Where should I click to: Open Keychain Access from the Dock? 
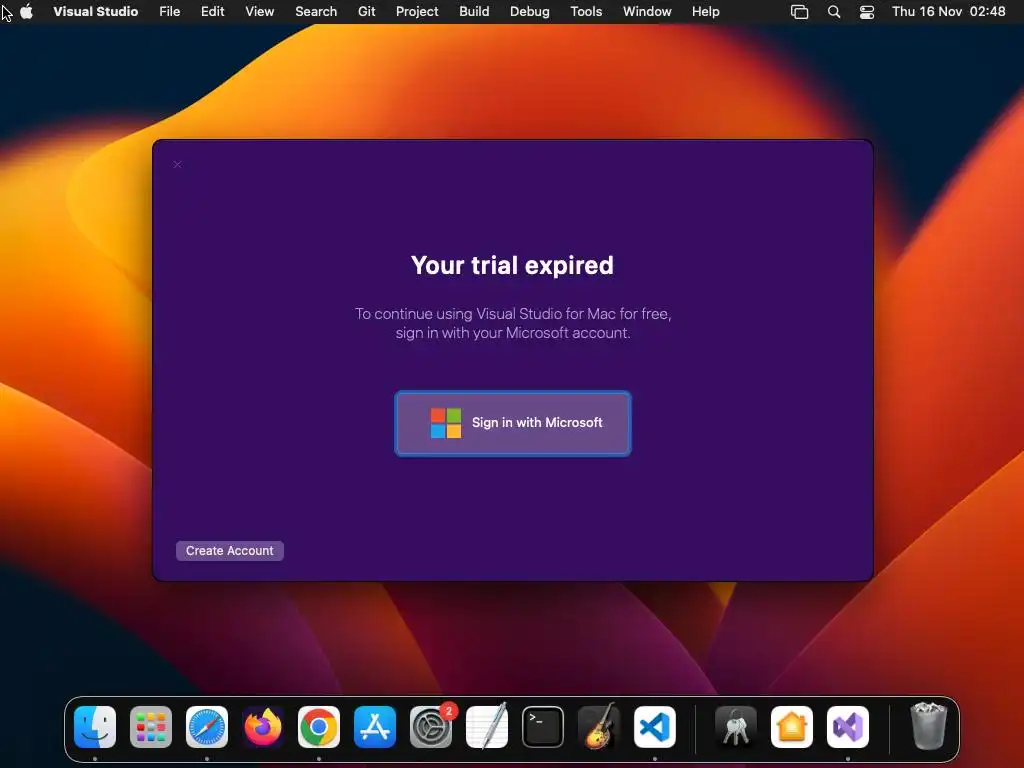coord(736,727)
